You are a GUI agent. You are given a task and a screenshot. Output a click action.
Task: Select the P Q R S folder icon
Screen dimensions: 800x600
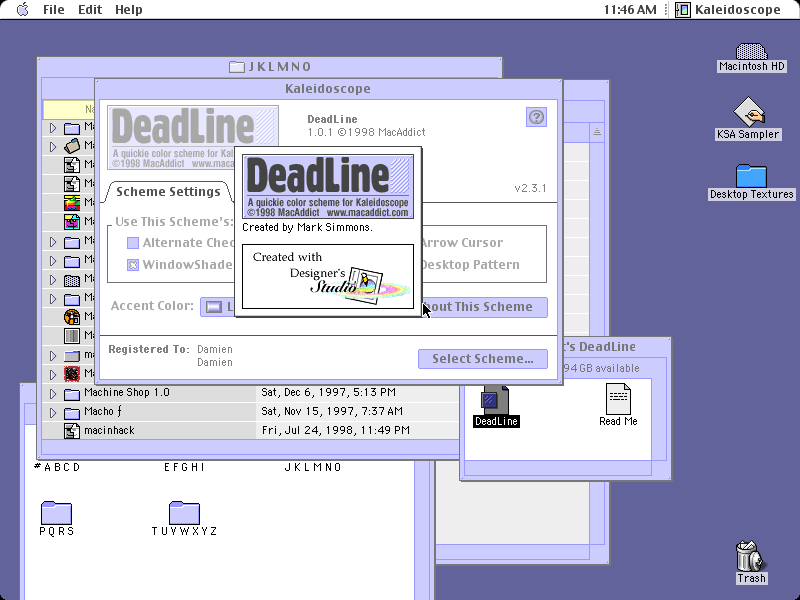pos(56,512)
